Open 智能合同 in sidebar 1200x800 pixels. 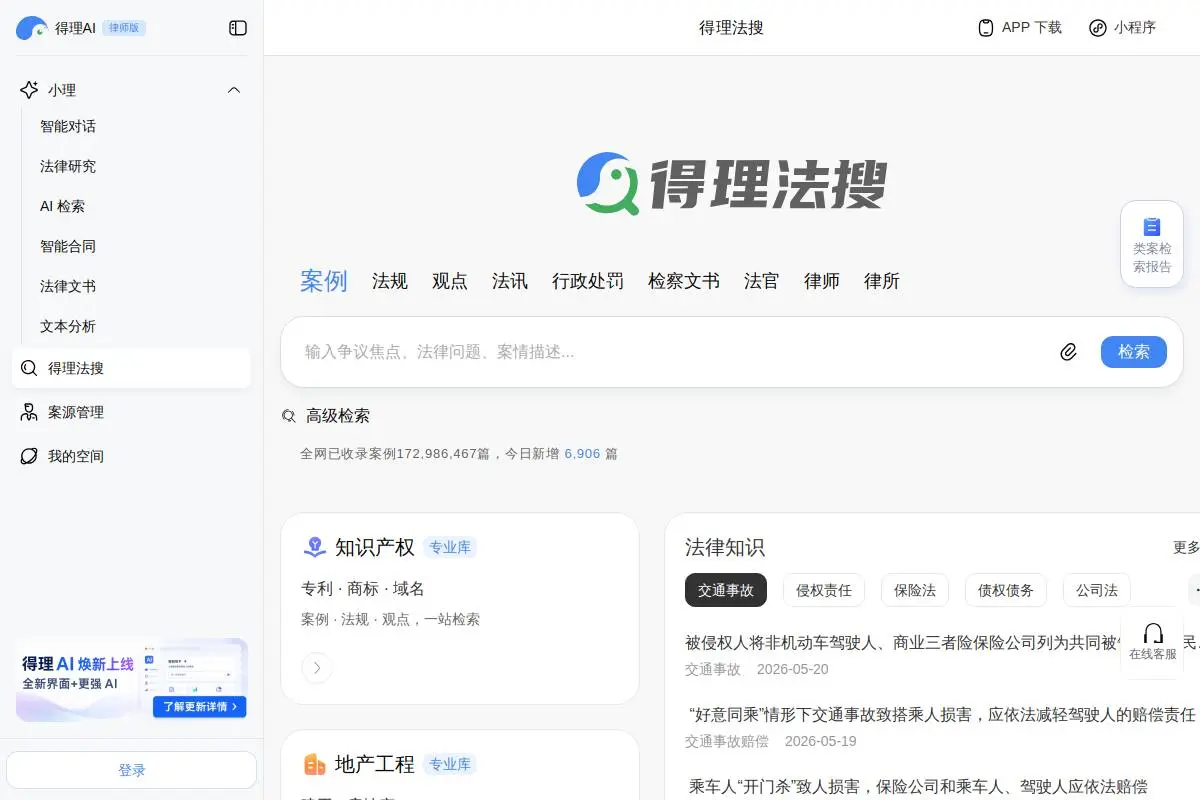[x=68, y=246]
